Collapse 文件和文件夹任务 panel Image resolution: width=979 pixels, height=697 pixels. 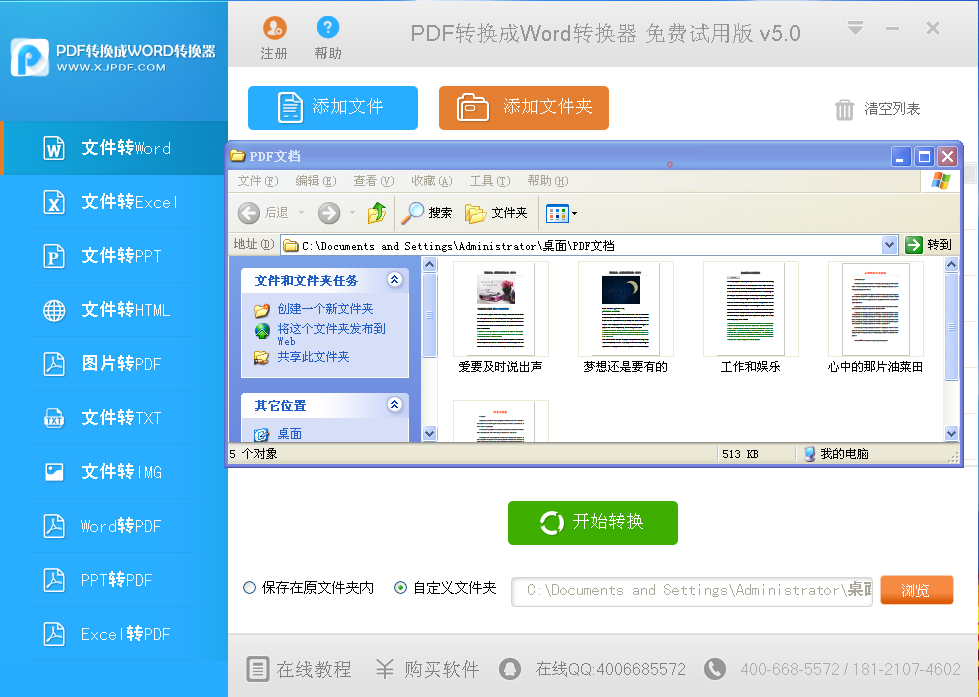394,280
